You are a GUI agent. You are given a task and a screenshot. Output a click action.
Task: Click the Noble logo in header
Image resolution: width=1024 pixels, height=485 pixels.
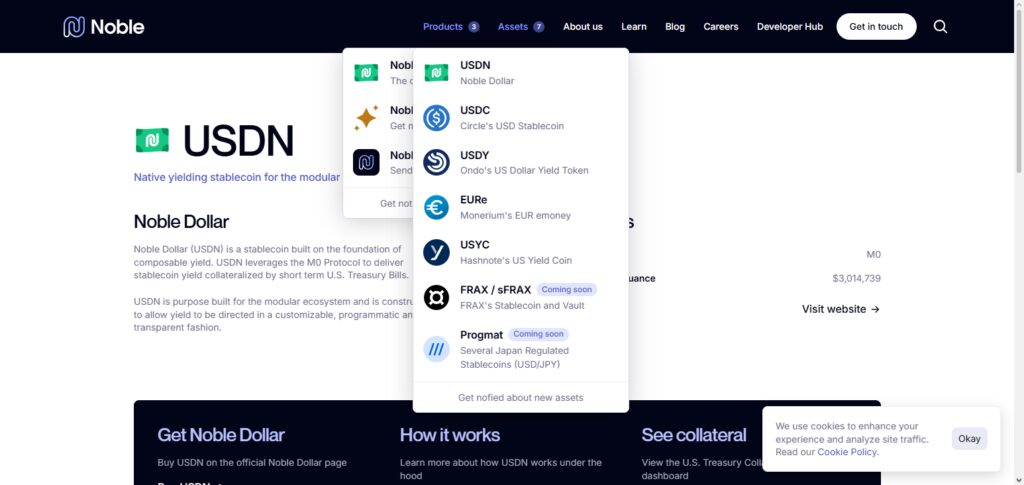coord(104,27)
